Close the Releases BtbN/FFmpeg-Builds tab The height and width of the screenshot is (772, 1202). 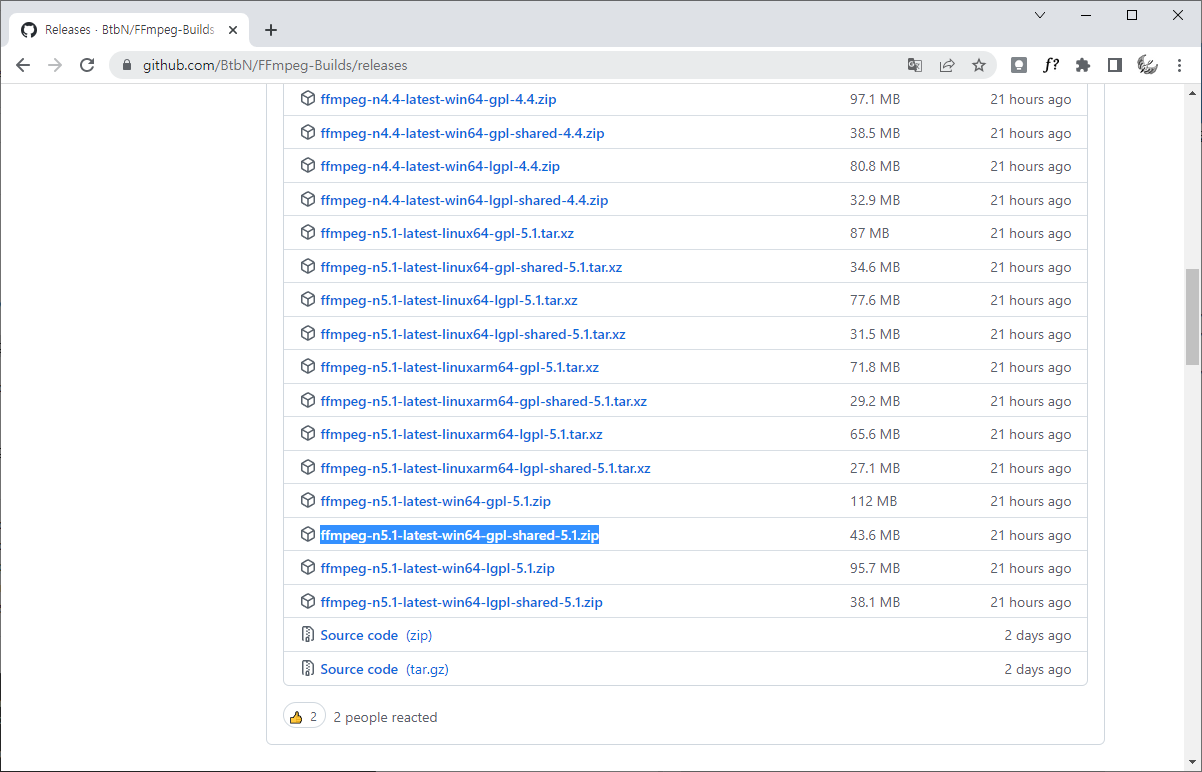pyautogui.click(x=232, y=30)
